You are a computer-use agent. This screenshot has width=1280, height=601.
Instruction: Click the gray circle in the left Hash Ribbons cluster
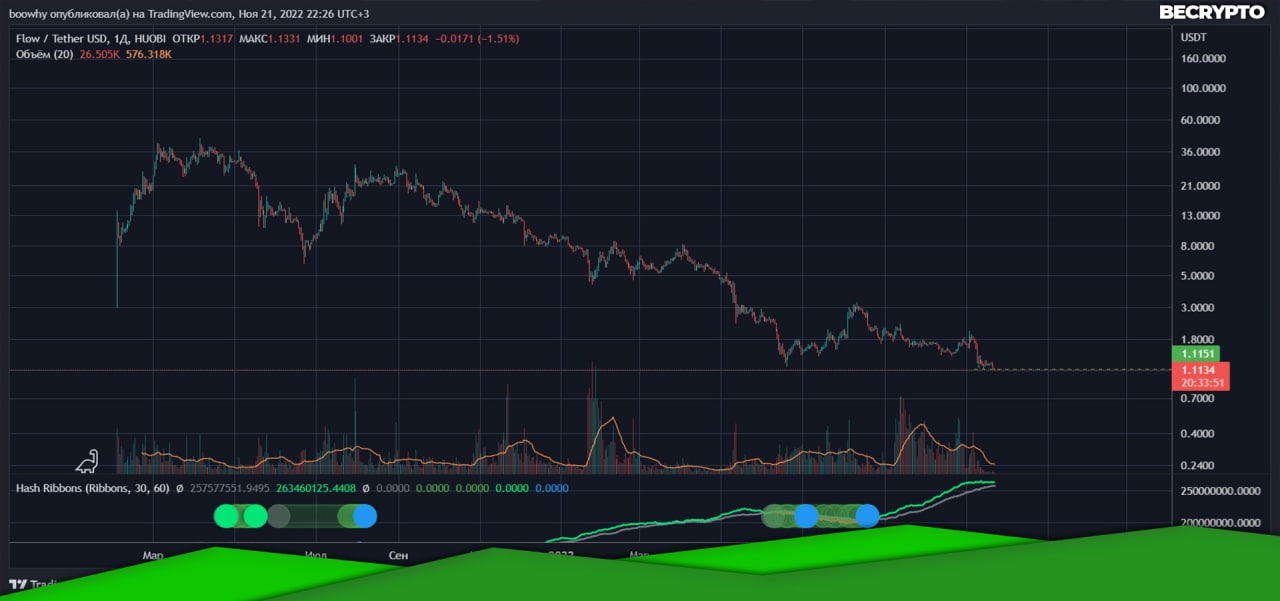coord(279,516)
